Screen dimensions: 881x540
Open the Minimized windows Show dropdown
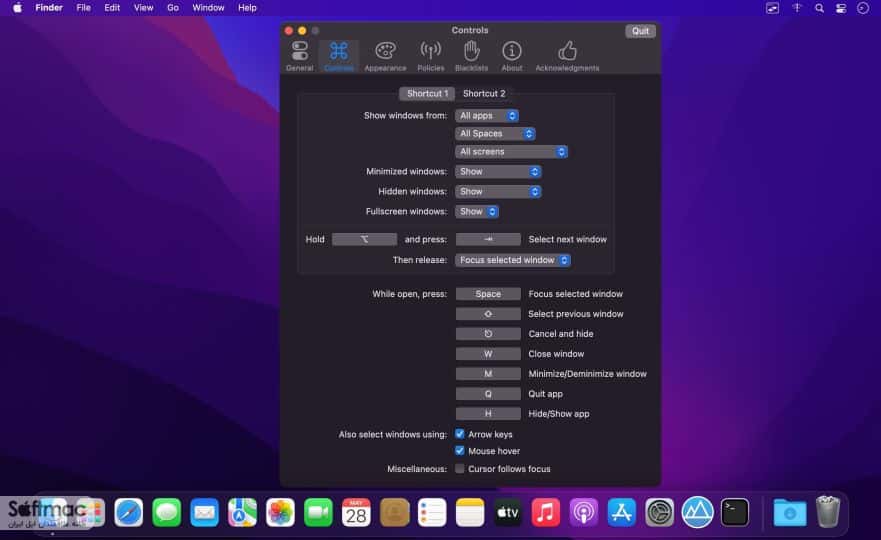[498, 171]
